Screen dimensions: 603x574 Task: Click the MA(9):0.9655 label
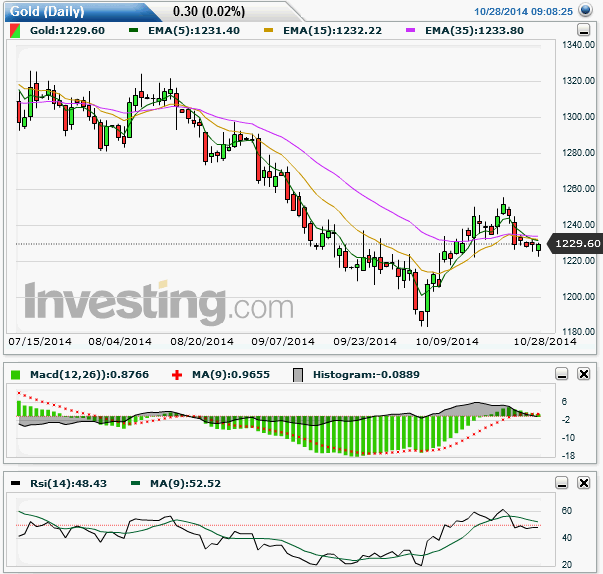coord(231,374)
